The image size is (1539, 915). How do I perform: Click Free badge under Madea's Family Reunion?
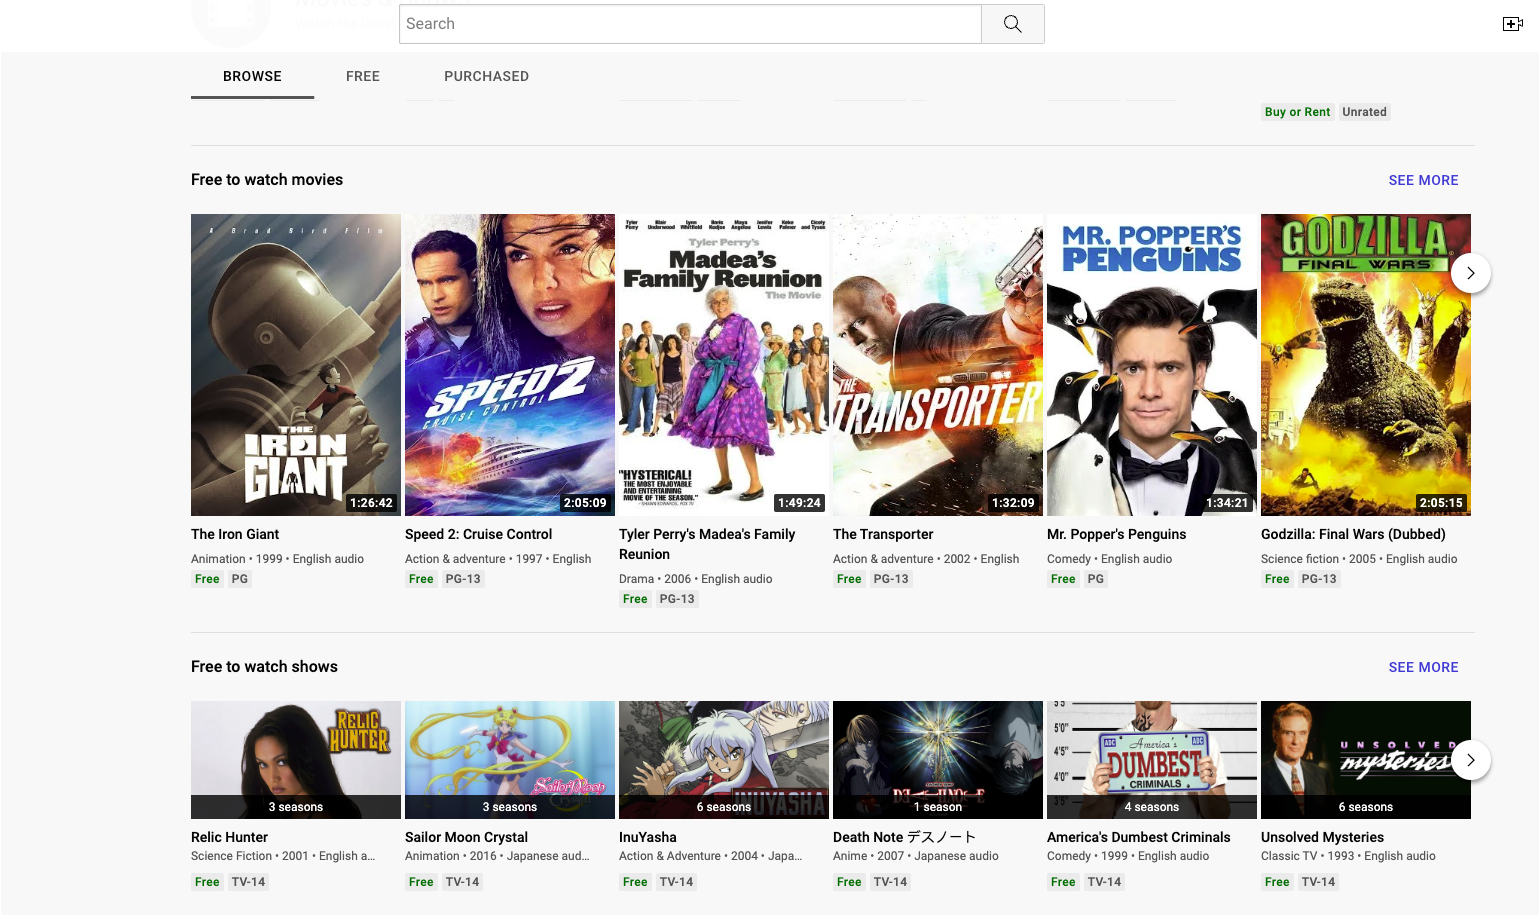[635, 599]
